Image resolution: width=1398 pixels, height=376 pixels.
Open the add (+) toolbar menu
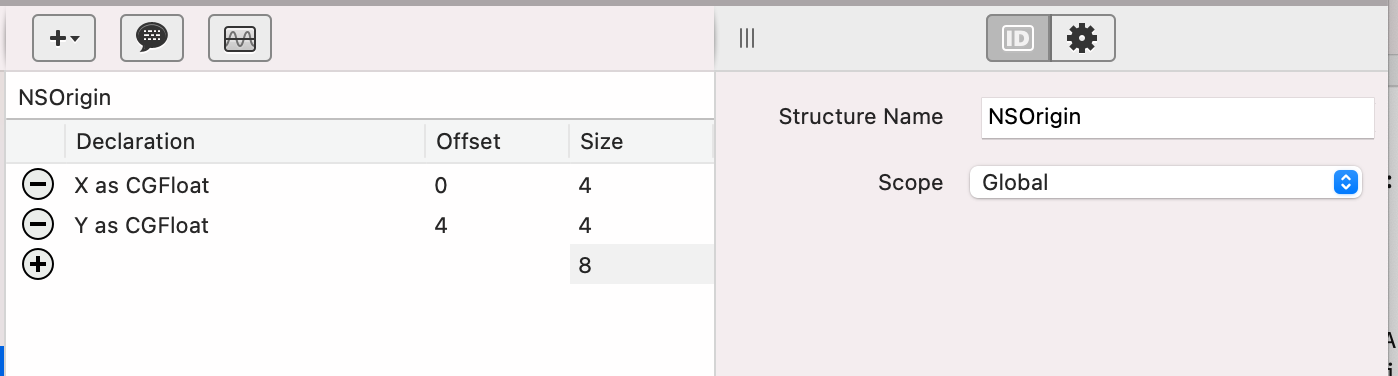[64, 38]
